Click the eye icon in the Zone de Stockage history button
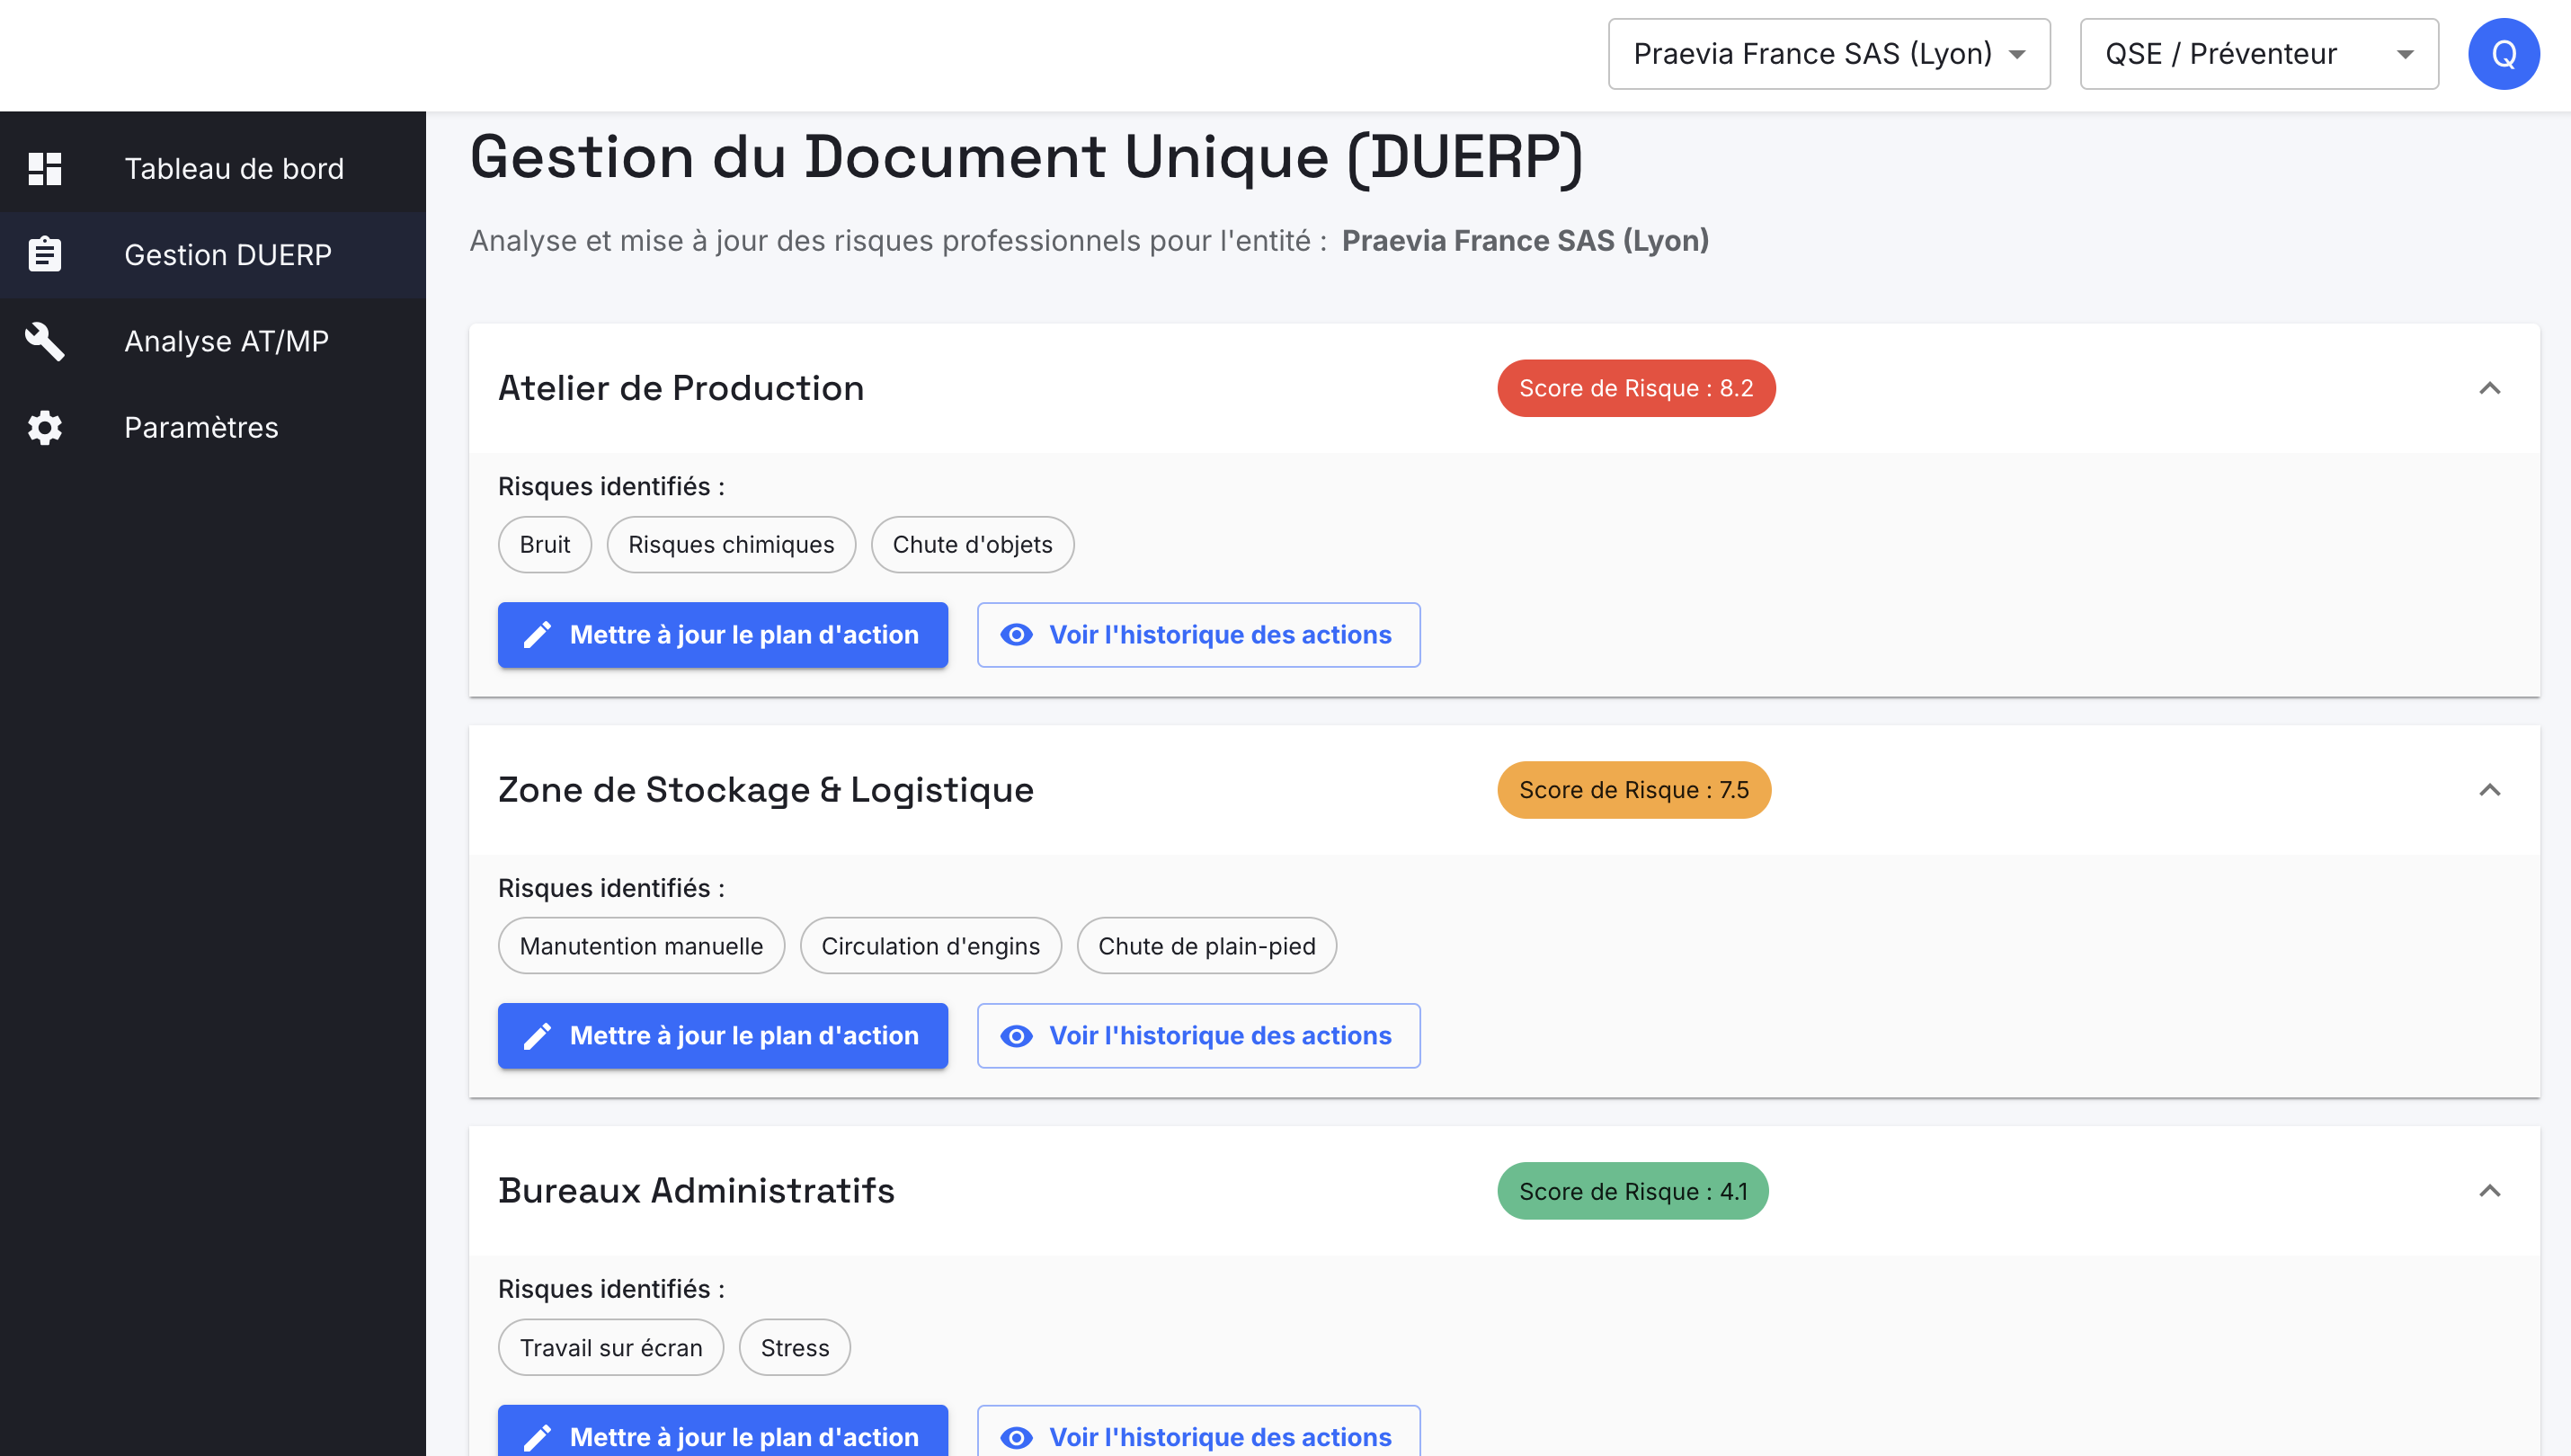 point(1016,1036)
